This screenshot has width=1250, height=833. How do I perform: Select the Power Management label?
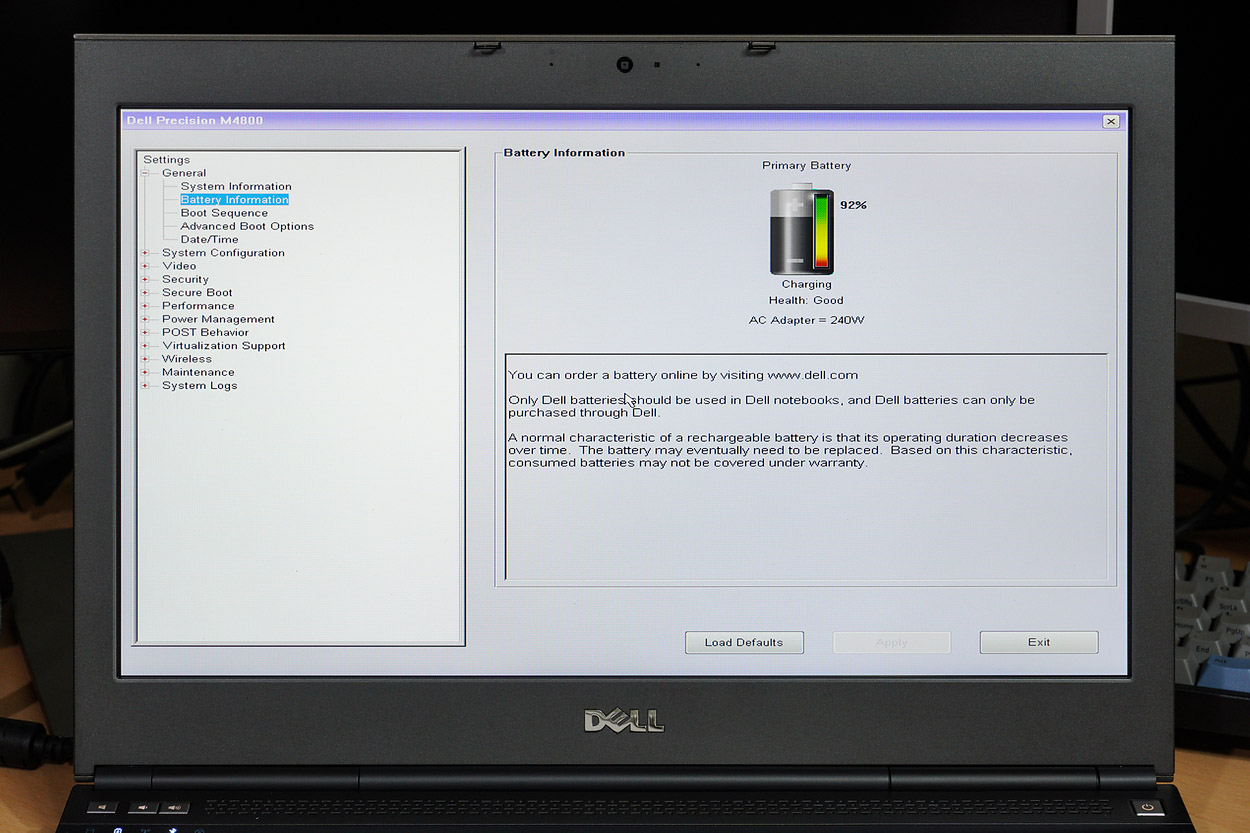pyautogui.click(x=218, y=319)
